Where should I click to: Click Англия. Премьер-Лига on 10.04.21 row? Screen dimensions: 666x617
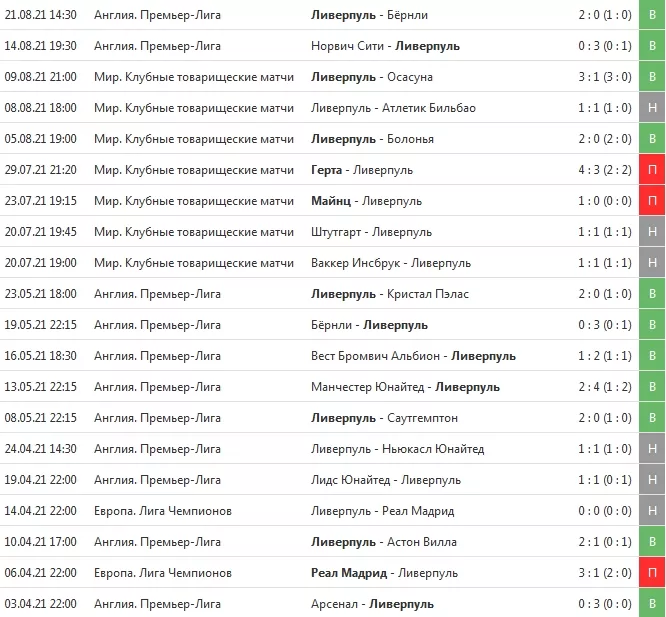(x=157, y=542)
